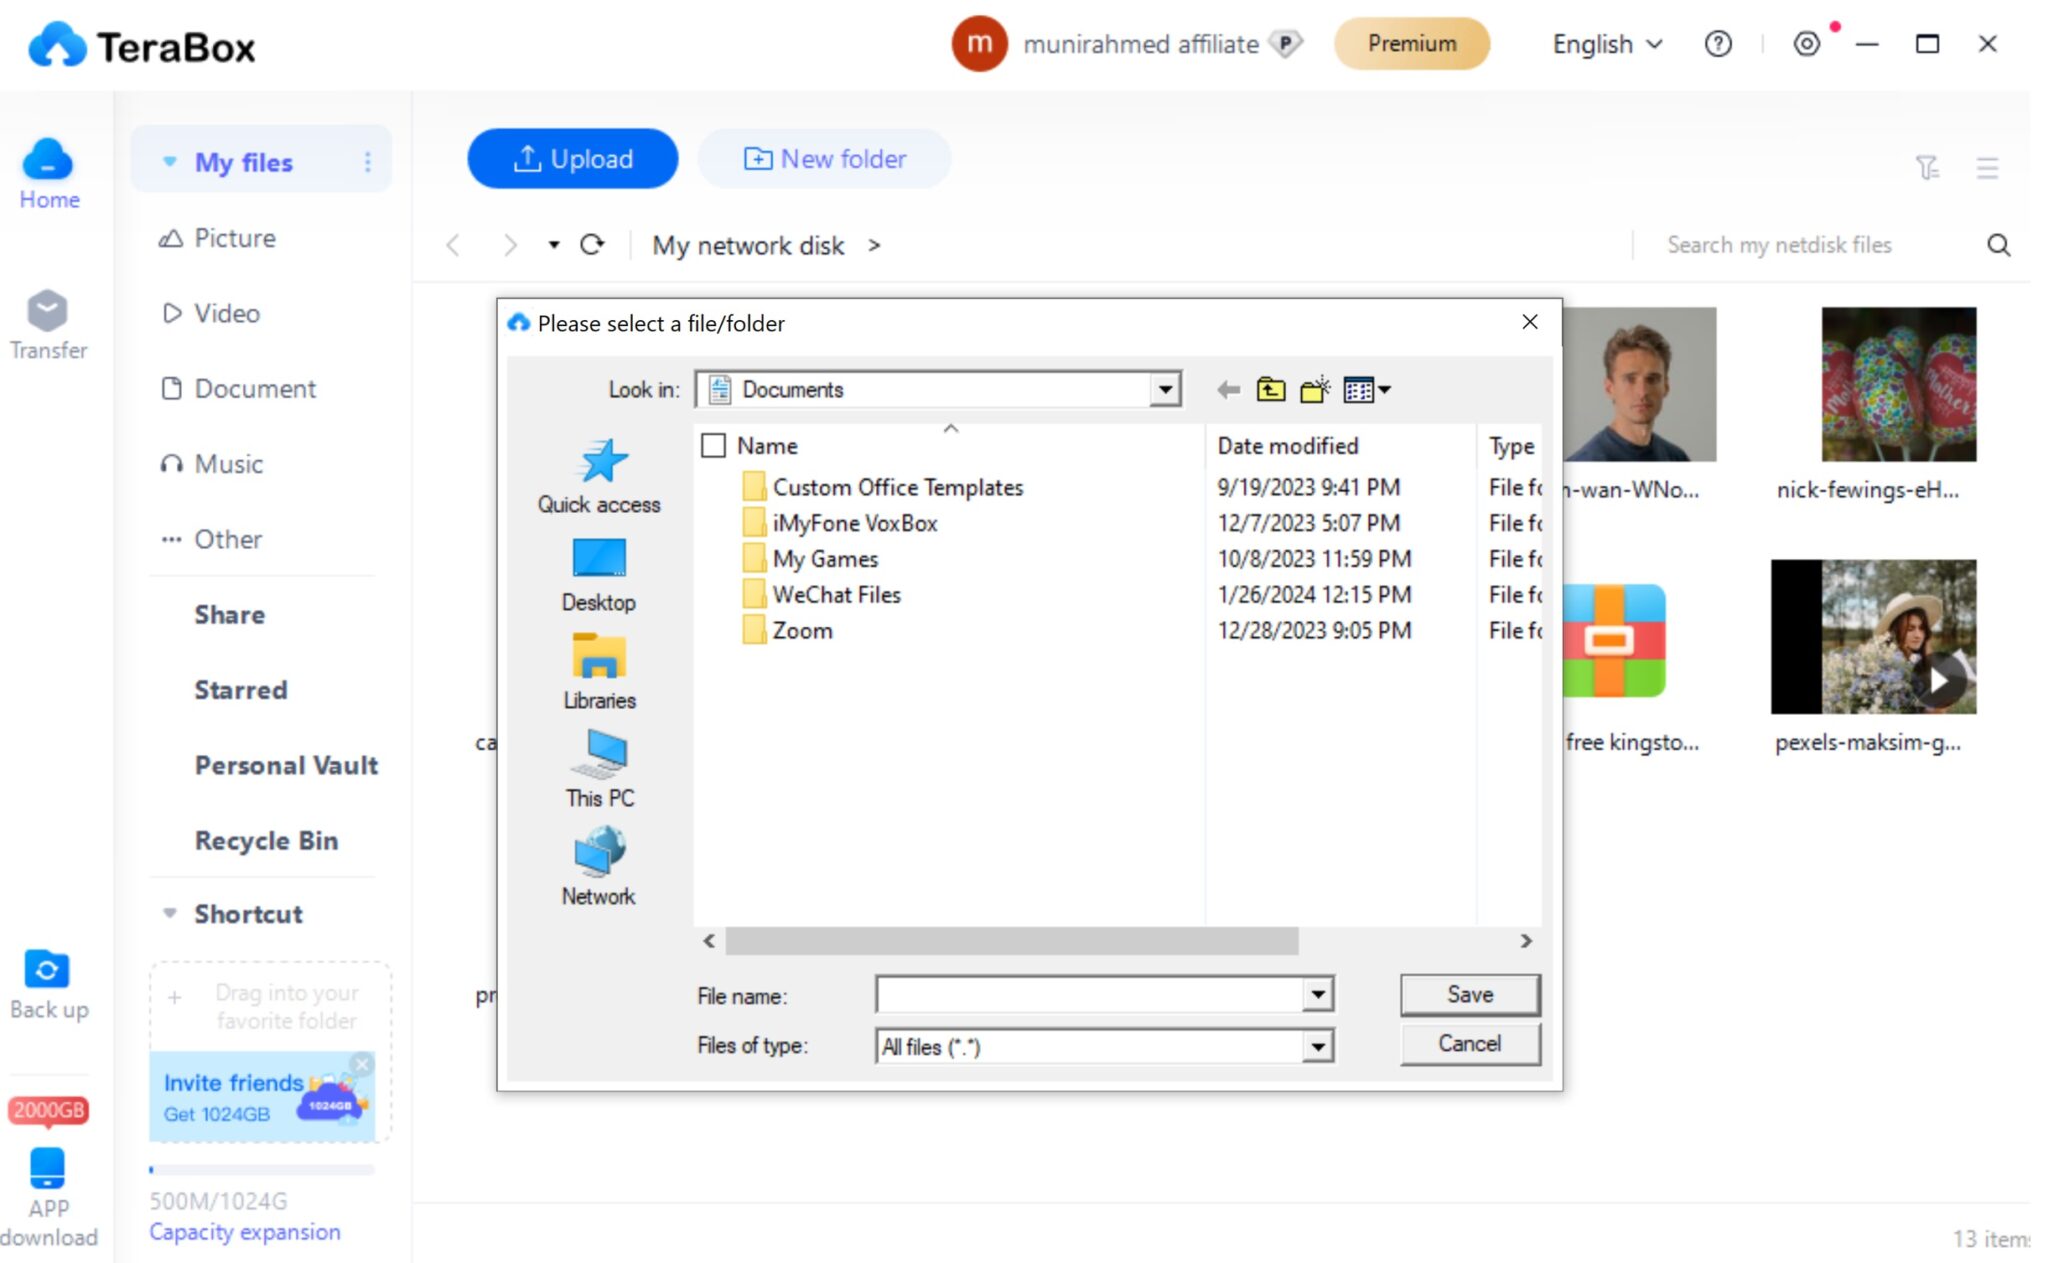This screenshot has height=1263, width=2048.
Task: Click the File name input field
Action: pos(1088,995)
